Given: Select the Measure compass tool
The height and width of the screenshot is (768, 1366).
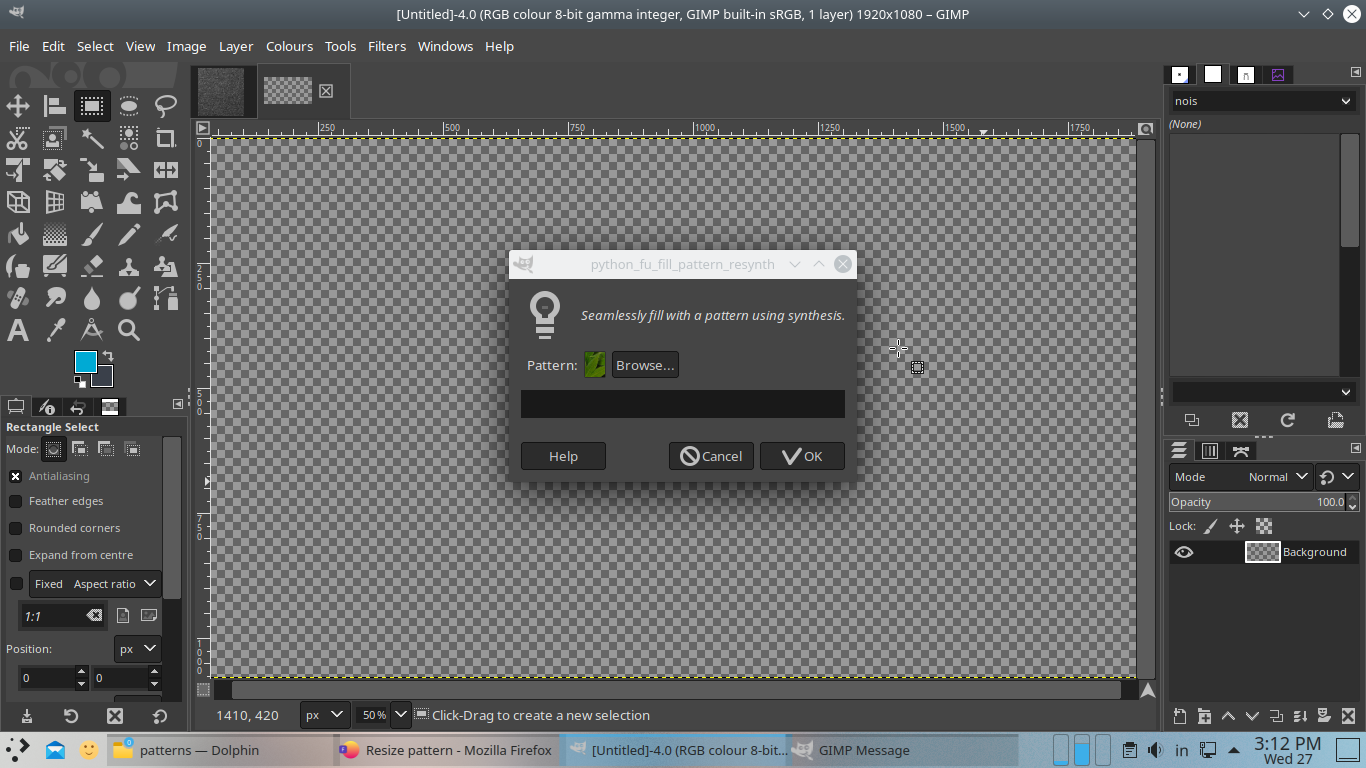Looking at the screenshot, I should 92,330.
